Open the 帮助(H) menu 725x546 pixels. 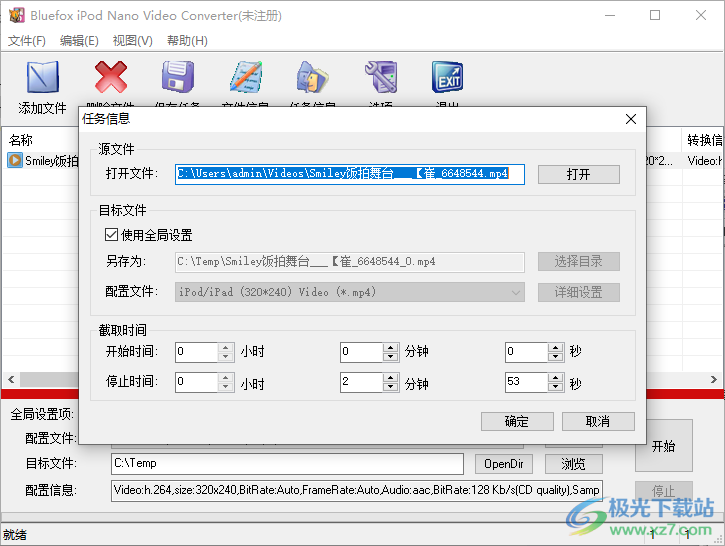[x=187, y=41]
